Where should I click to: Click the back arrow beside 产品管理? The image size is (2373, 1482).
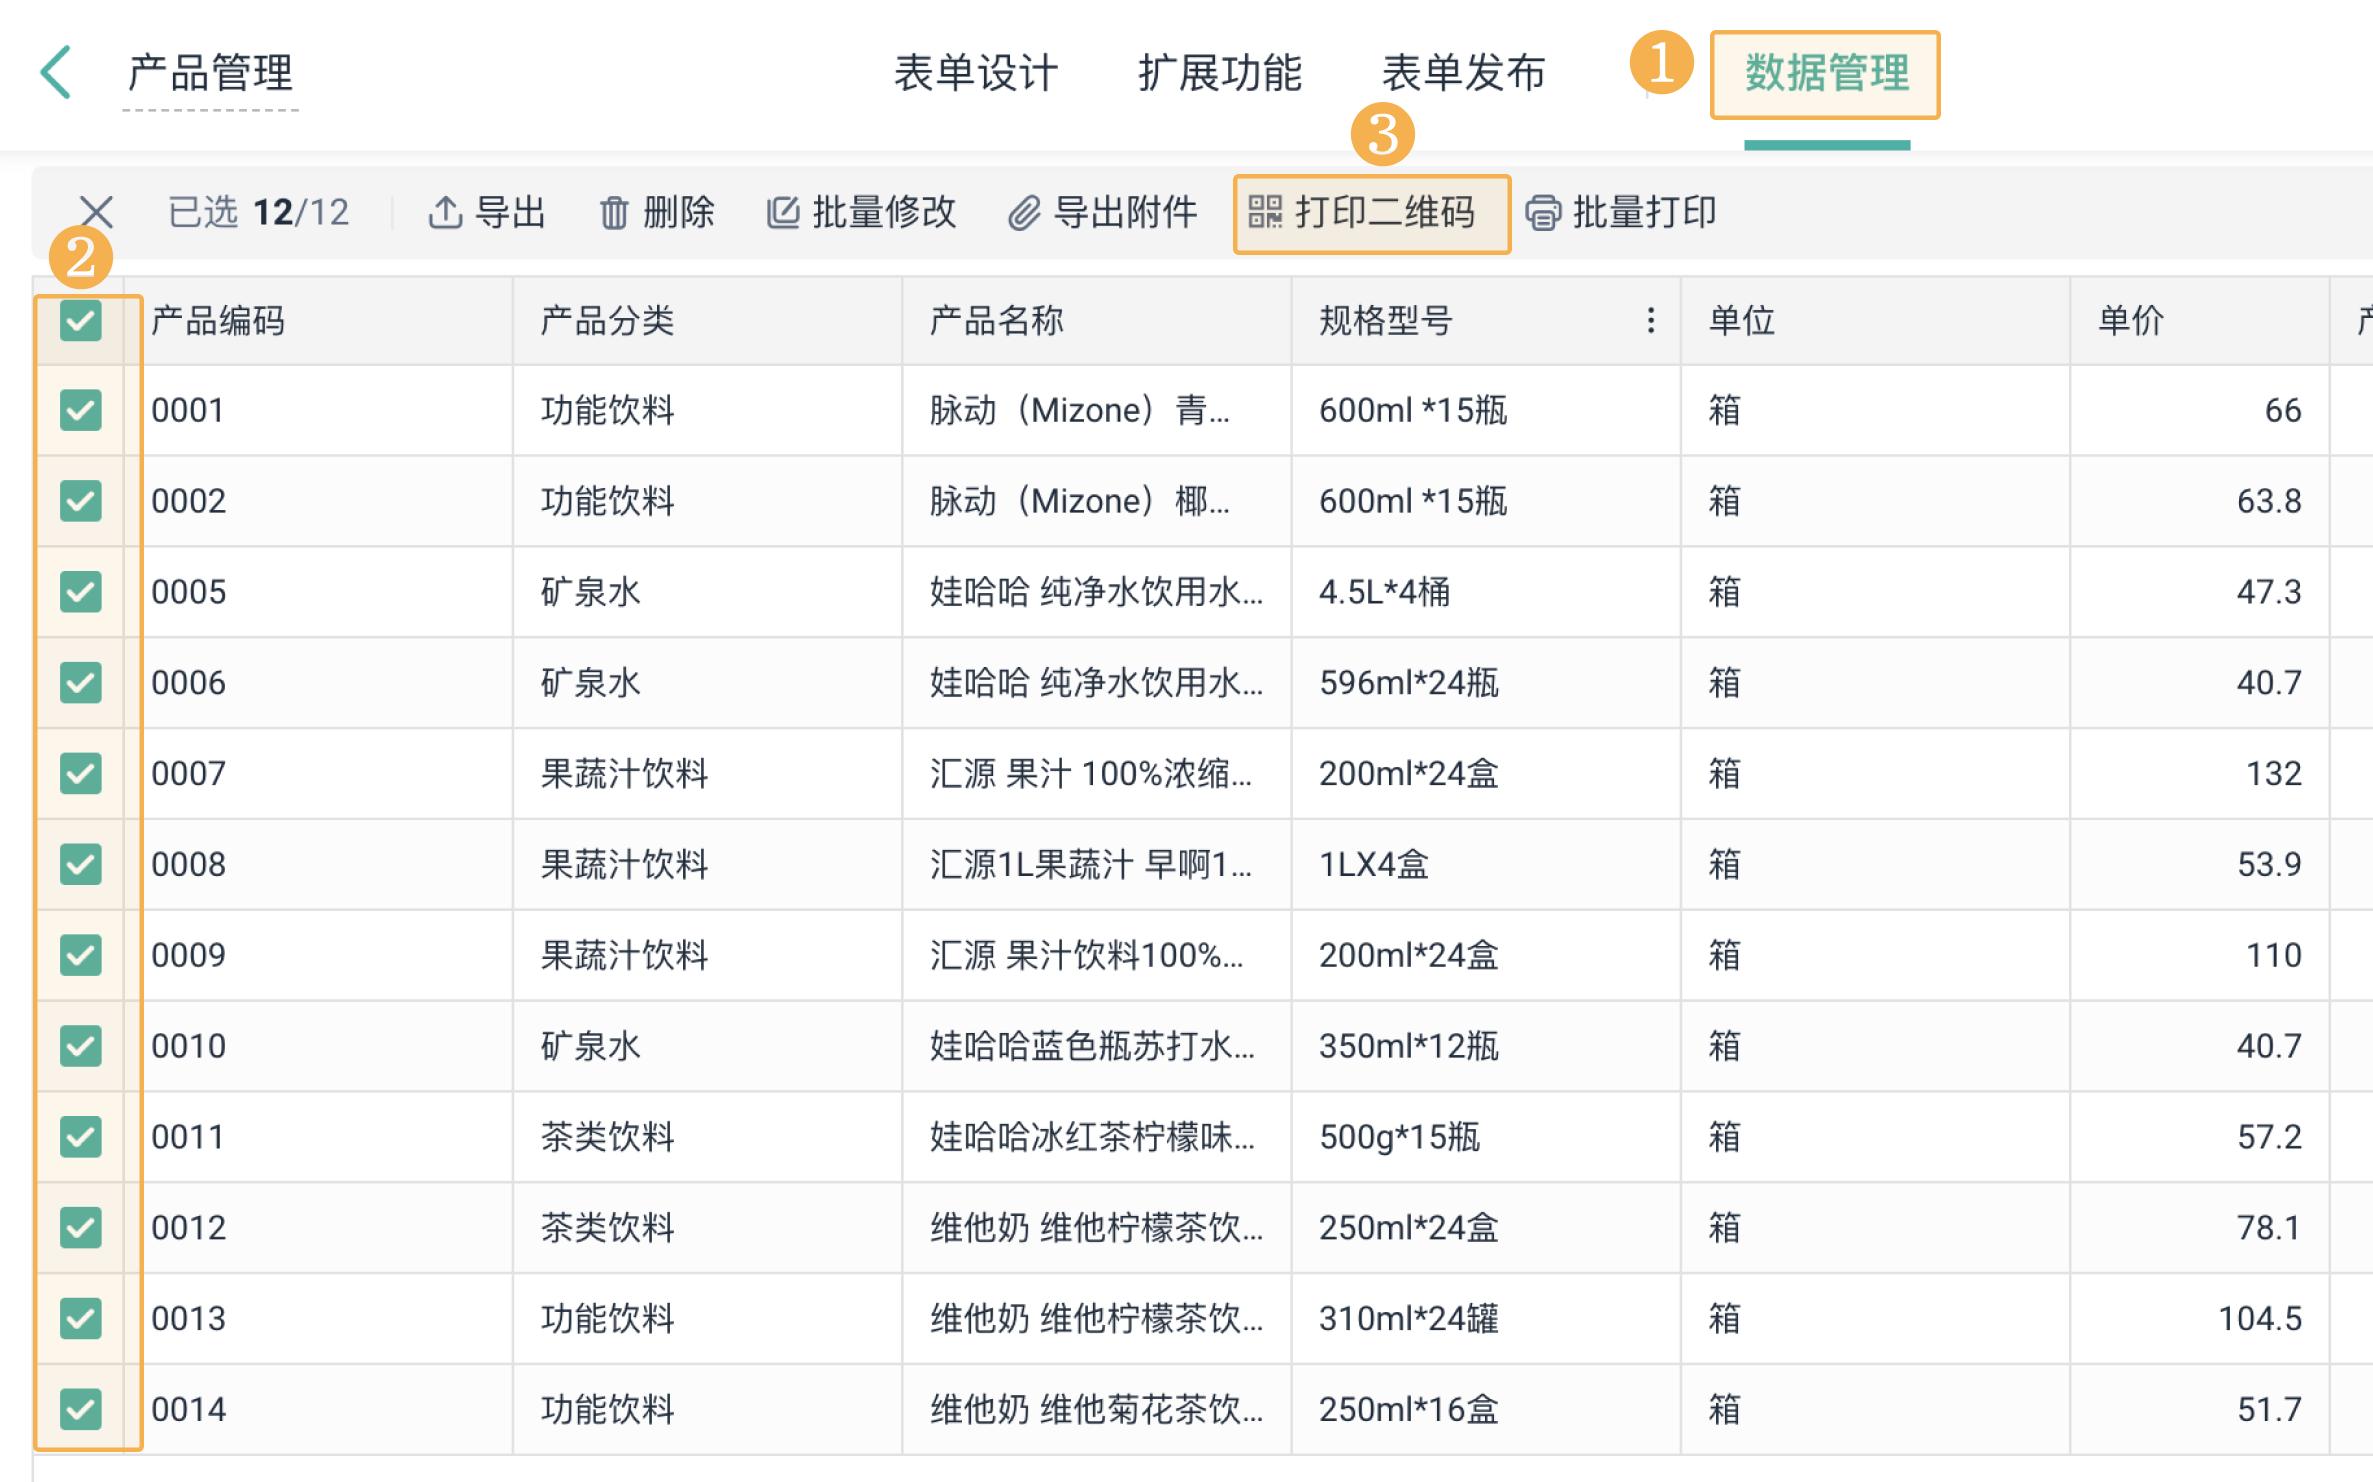point(57,72)
